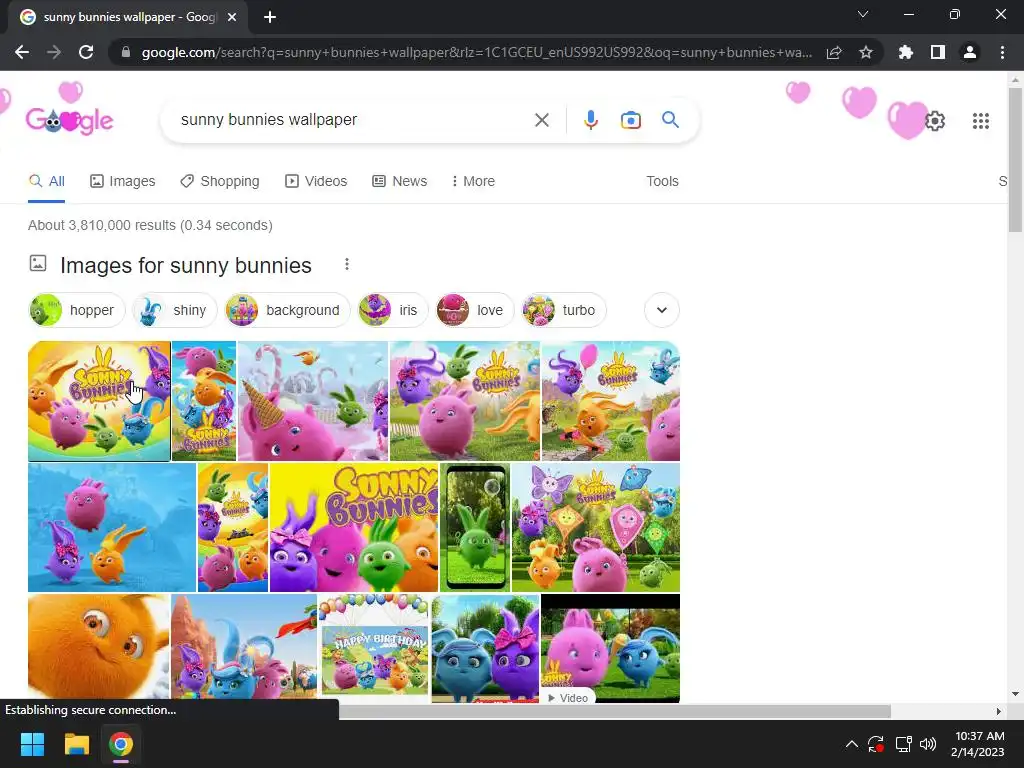
Task: Clear the search box text
Action: [541, 120]
